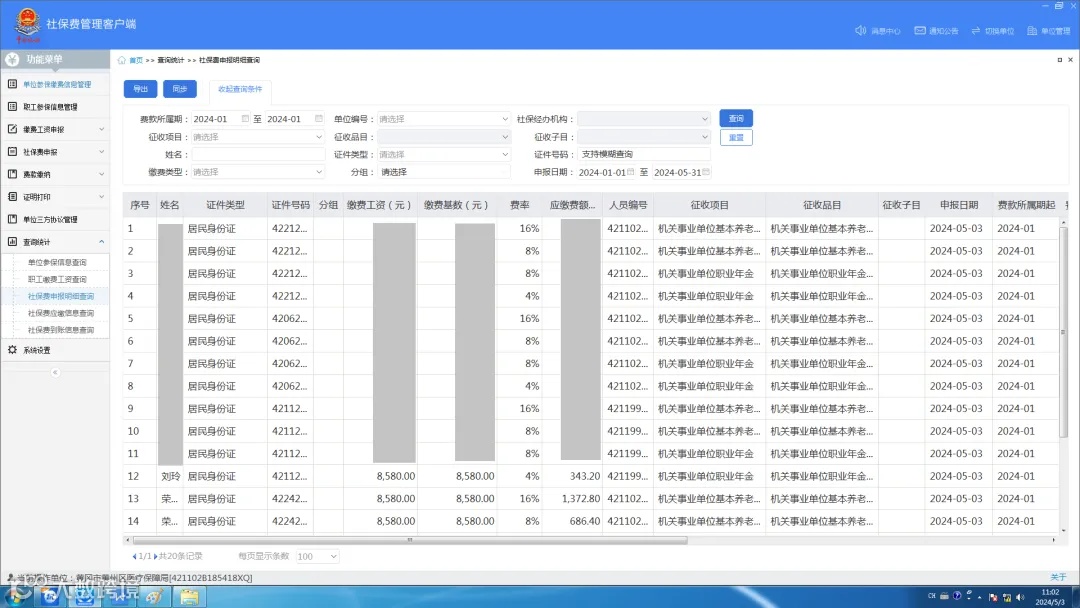1080x608 pixels.
Task: Switch to 收起查询条件 tab
Action: pos(240,90)
